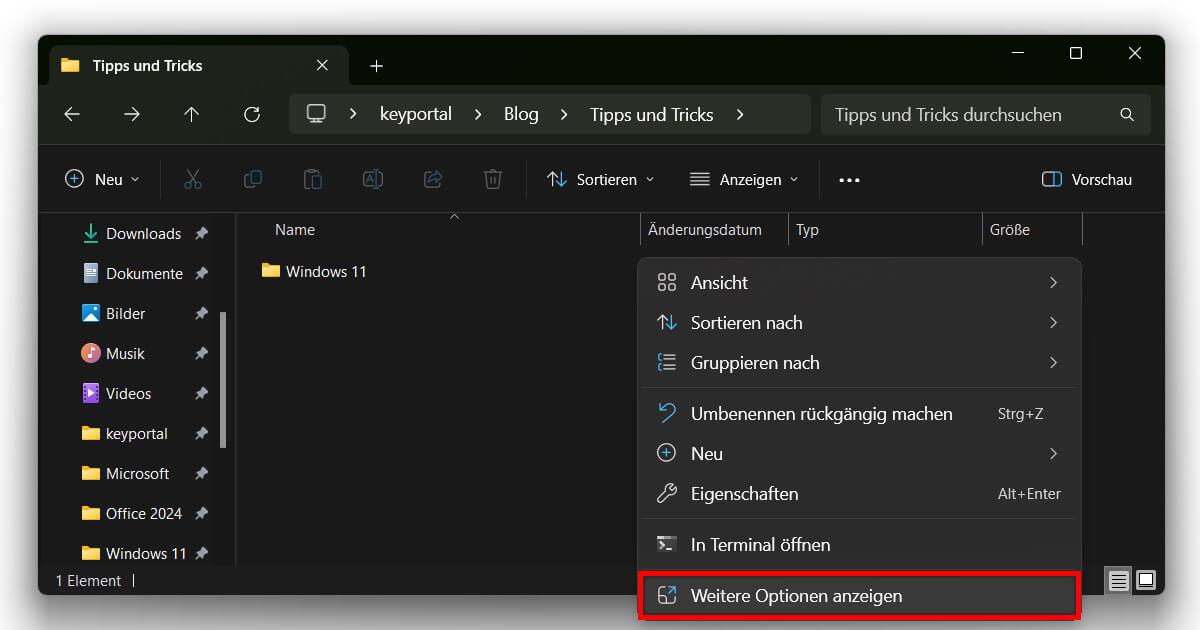Navigate up one folder level

click(191, 114)
